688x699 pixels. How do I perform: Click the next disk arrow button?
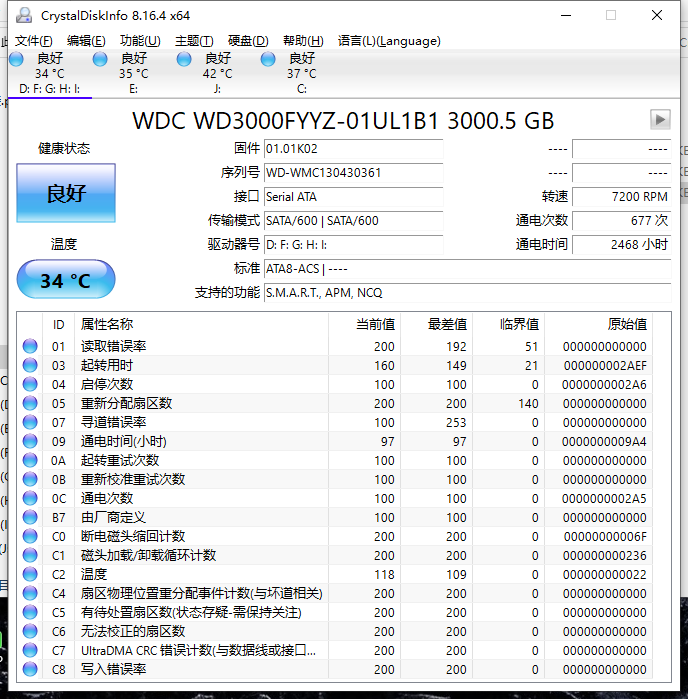[x=660, y=119]
